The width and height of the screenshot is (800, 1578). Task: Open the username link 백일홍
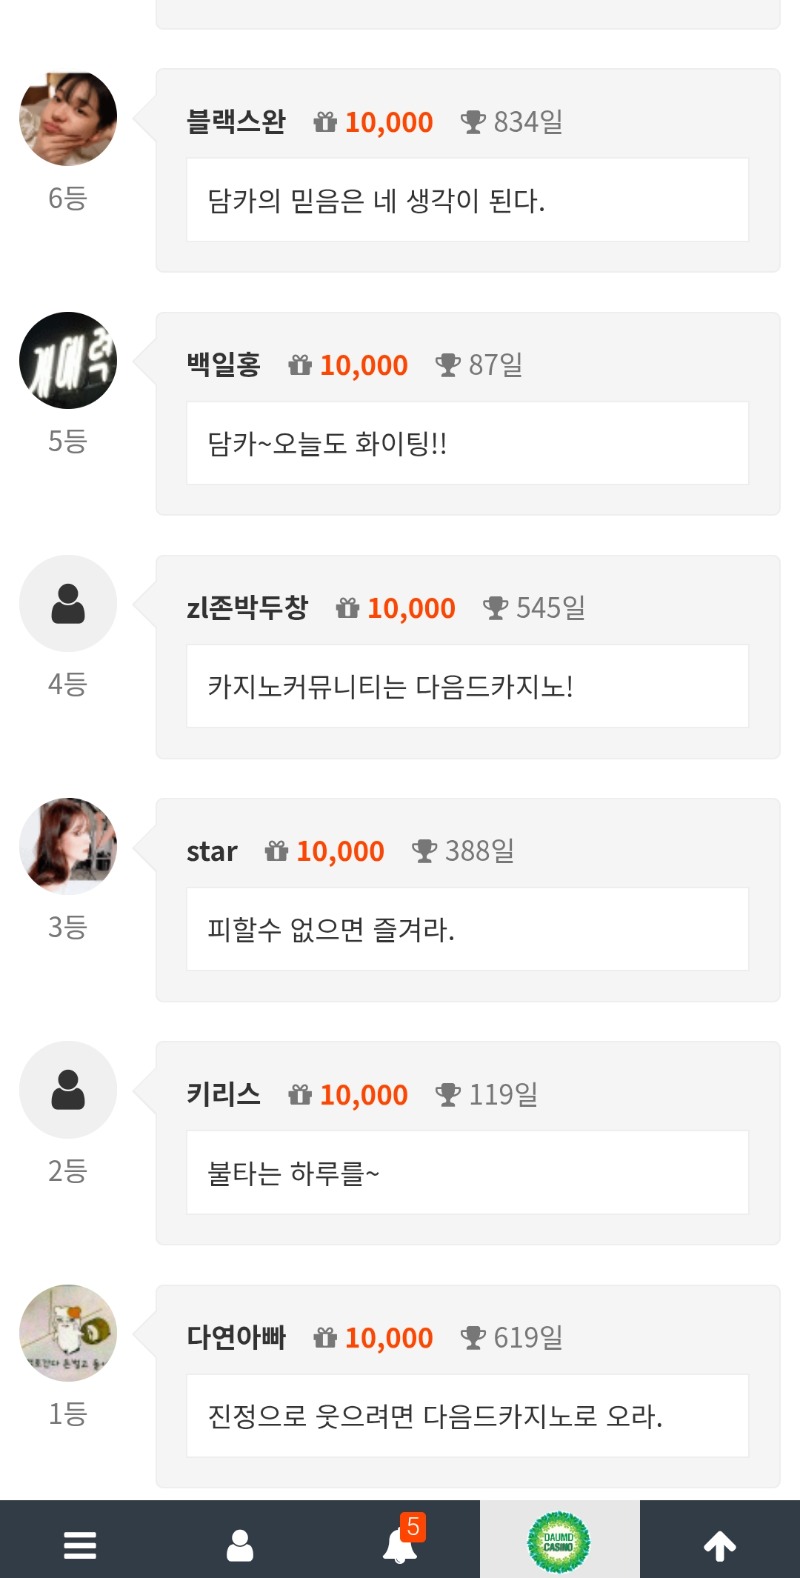pos(223,365)
